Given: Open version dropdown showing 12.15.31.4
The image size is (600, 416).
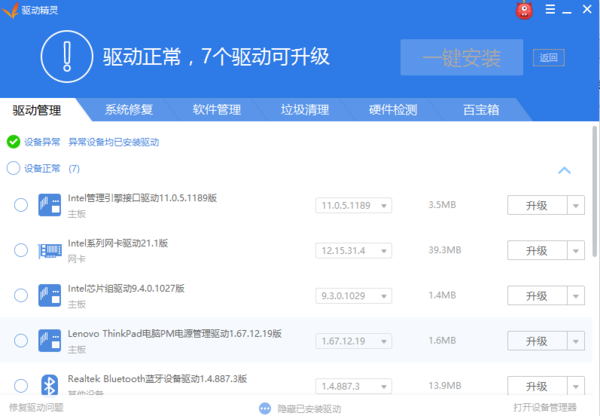Looking at the screenshot, I should coord(354,251).
